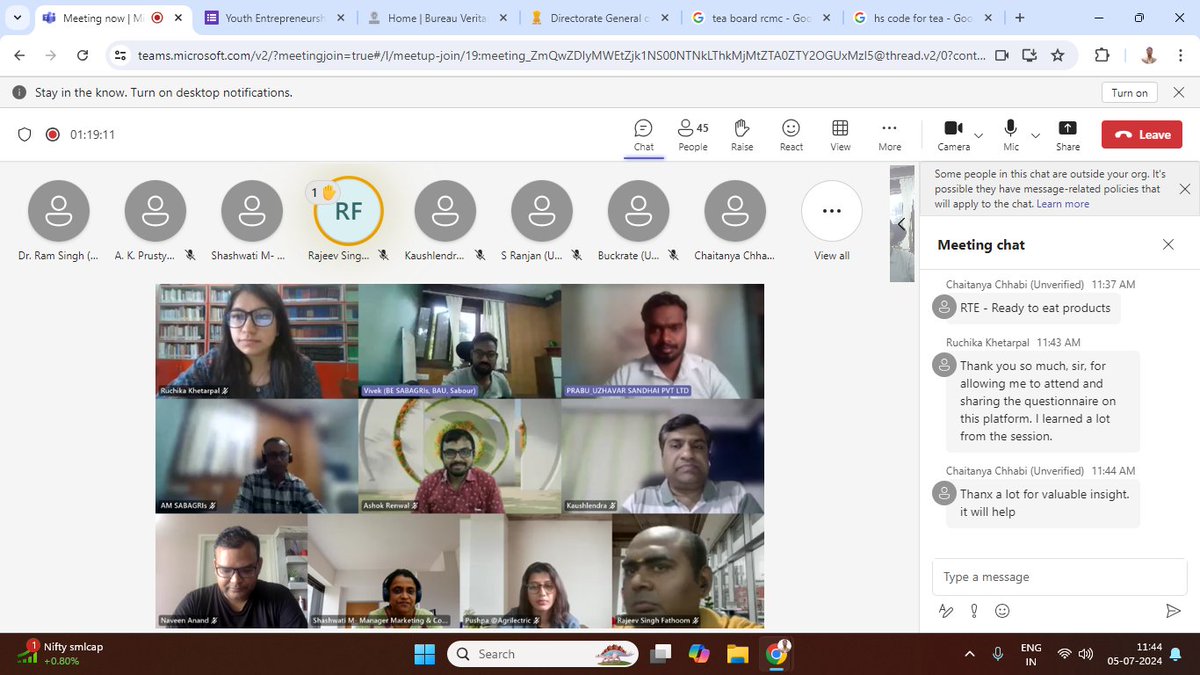1200x675 pixels.
Task: Click the Type a message field
Action: click(x=1060, y=577)
